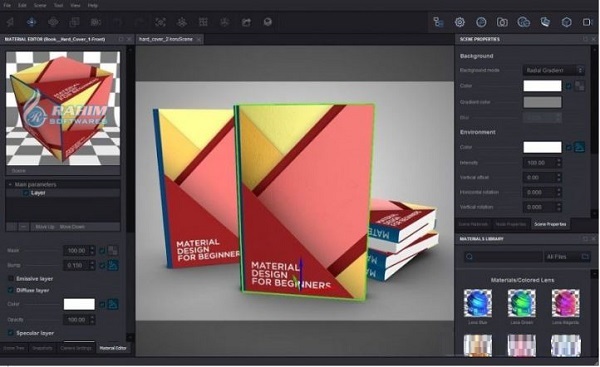Click the fit-to-view focus toolbar icon
The image size is (600, 367).
(x=160, y=22)
